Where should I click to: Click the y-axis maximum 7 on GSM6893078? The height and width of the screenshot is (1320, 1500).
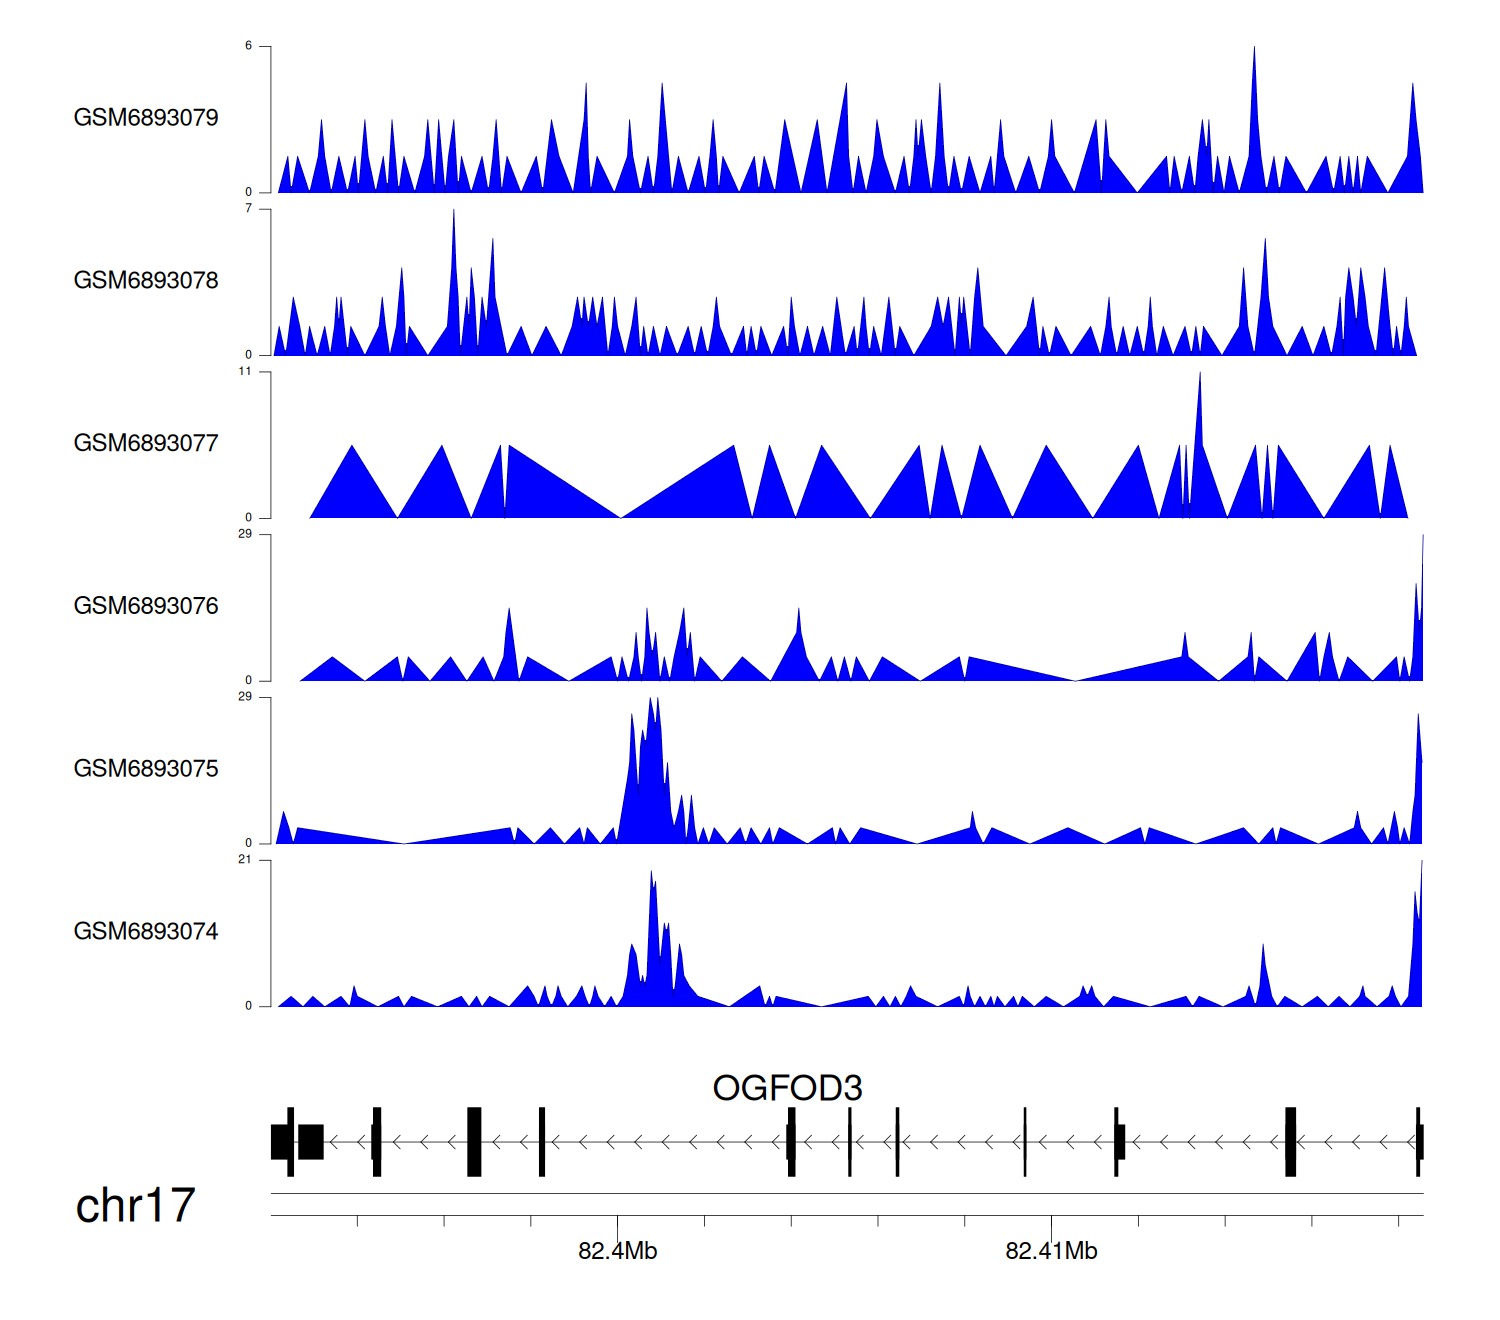tap(249, 208)
